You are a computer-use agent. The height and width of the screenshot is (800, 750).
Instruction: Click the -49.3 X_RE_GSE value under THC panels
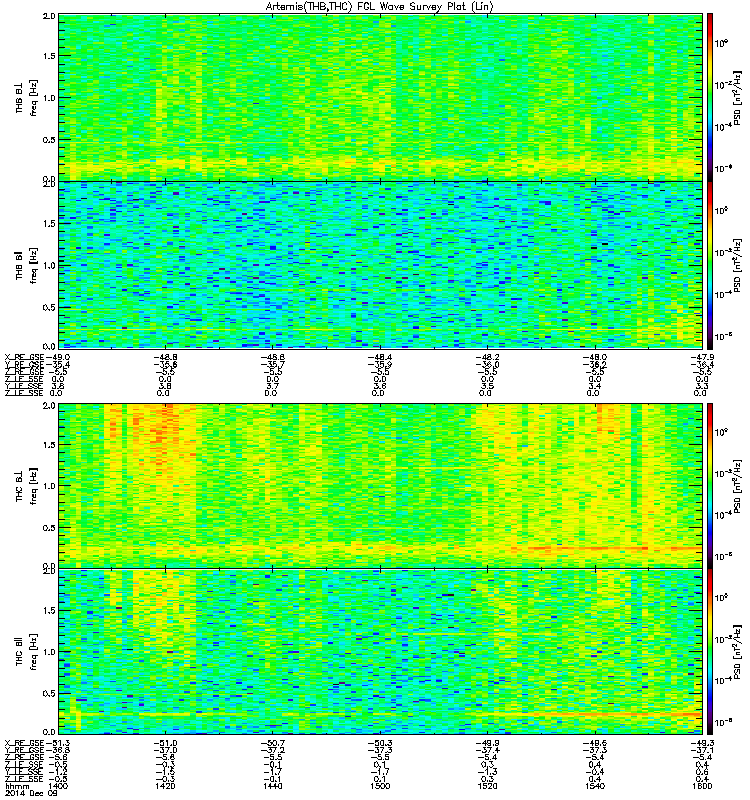pyautogui.click(x=702, y=743)
